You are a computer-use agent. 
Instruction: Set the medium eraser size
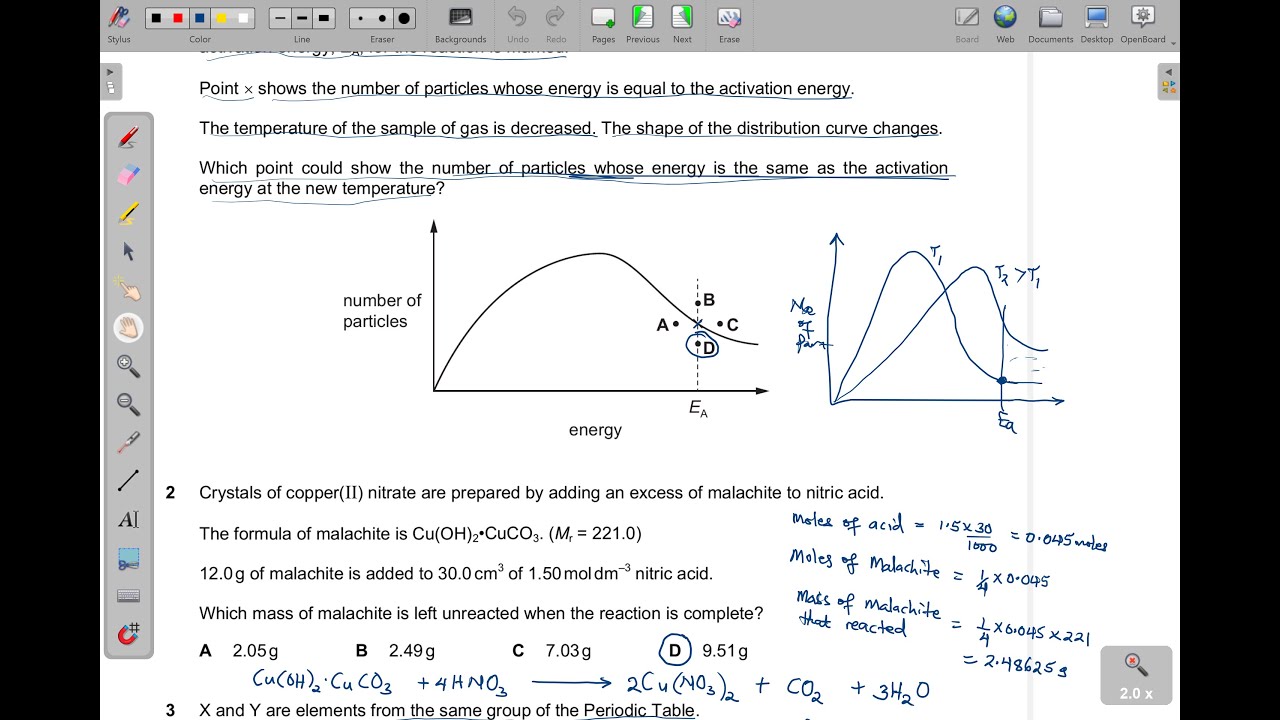(x=382, y=18)
